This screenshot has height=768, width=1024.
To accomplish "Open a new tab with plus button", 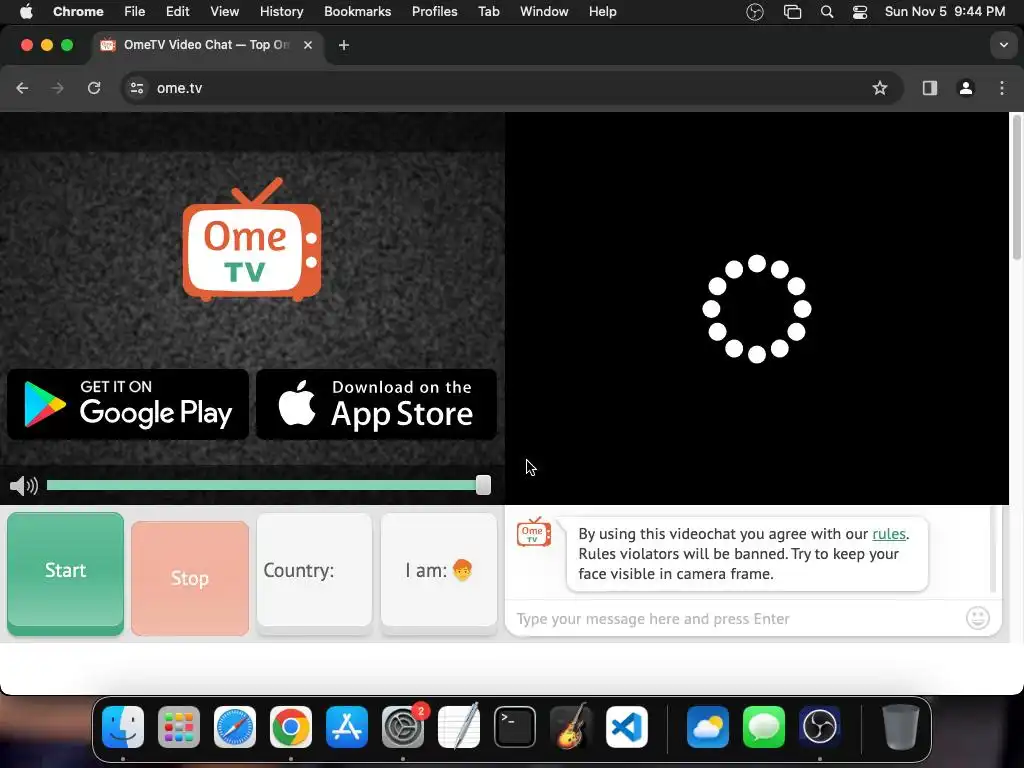I will [x=344, y=45].
